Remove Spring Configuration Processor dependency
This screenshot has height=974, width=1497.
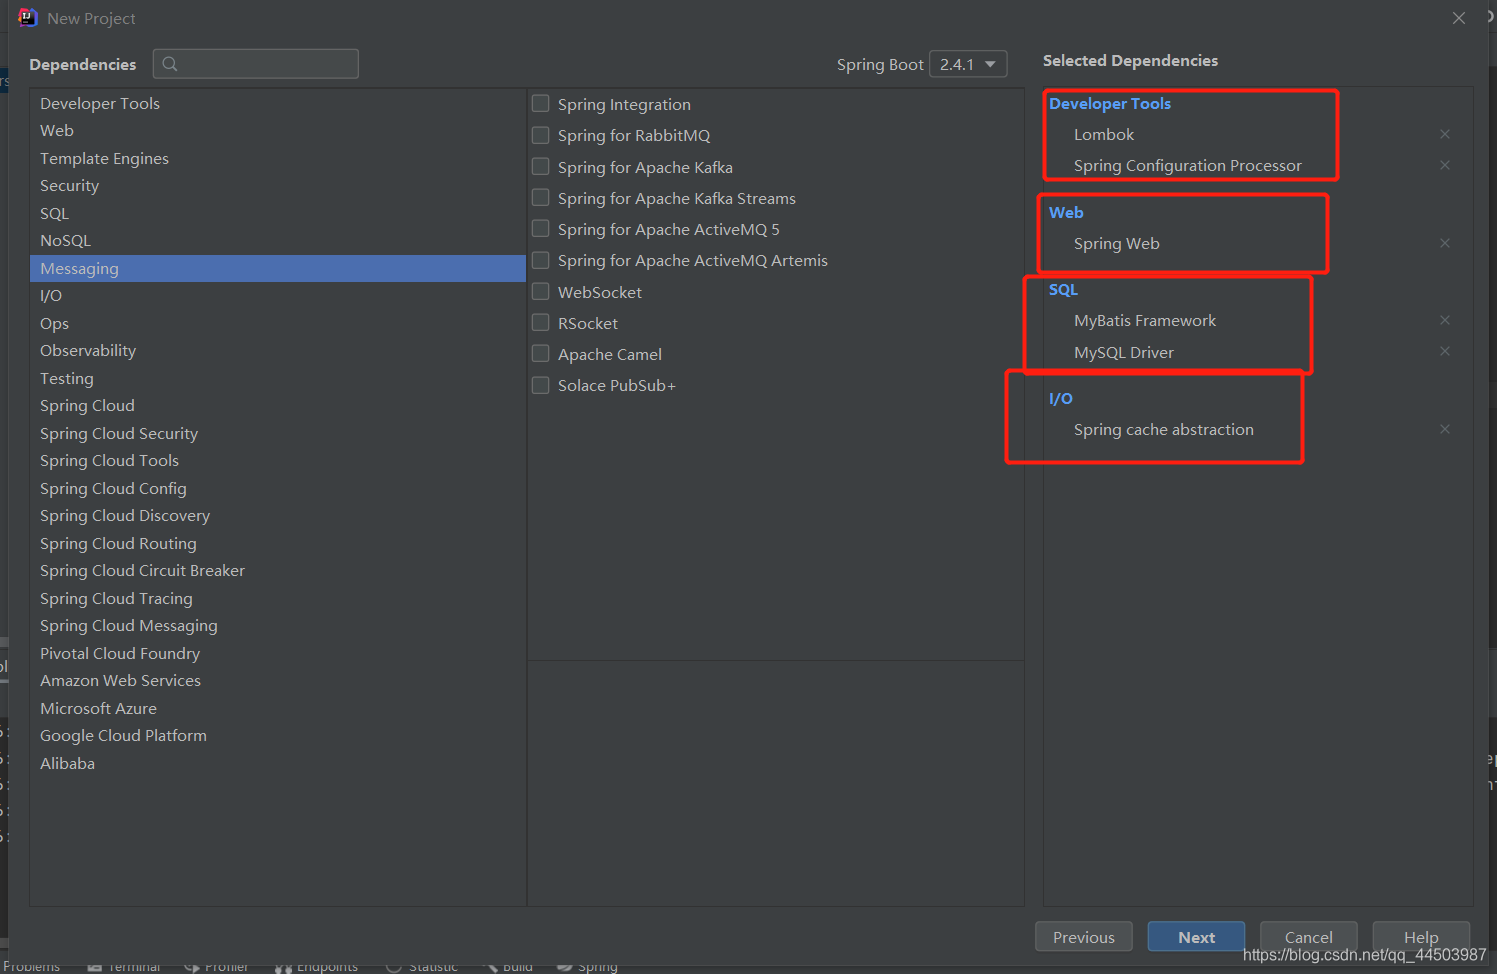tap(1444, 165)
